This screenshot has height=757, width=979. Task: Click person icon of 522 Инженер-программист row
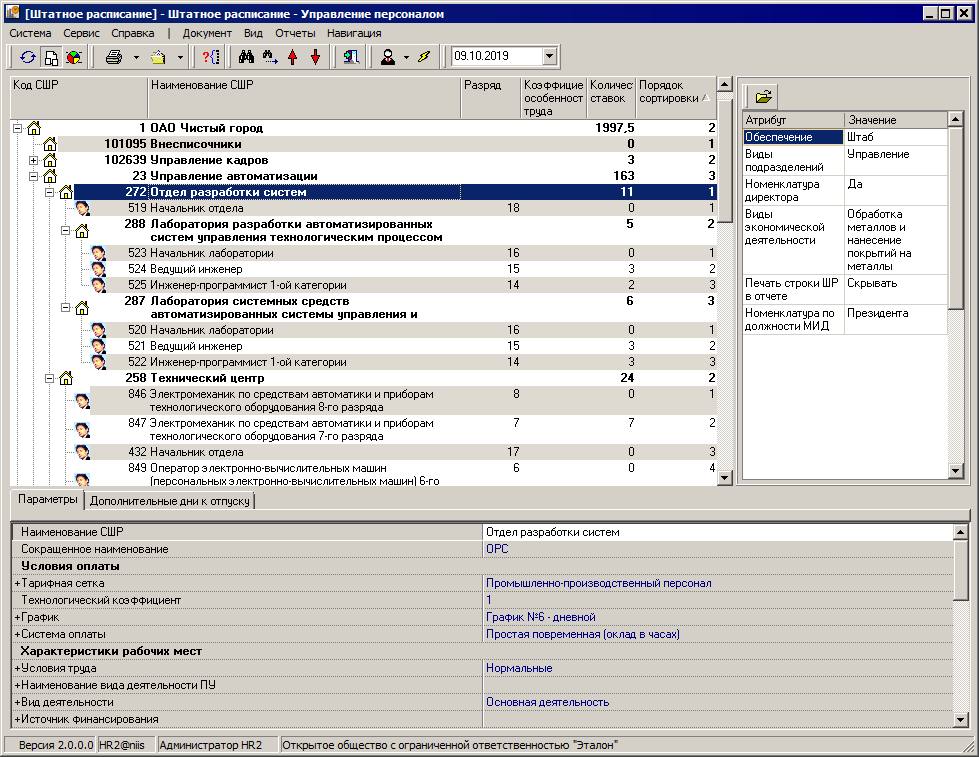tap(98, 362)
